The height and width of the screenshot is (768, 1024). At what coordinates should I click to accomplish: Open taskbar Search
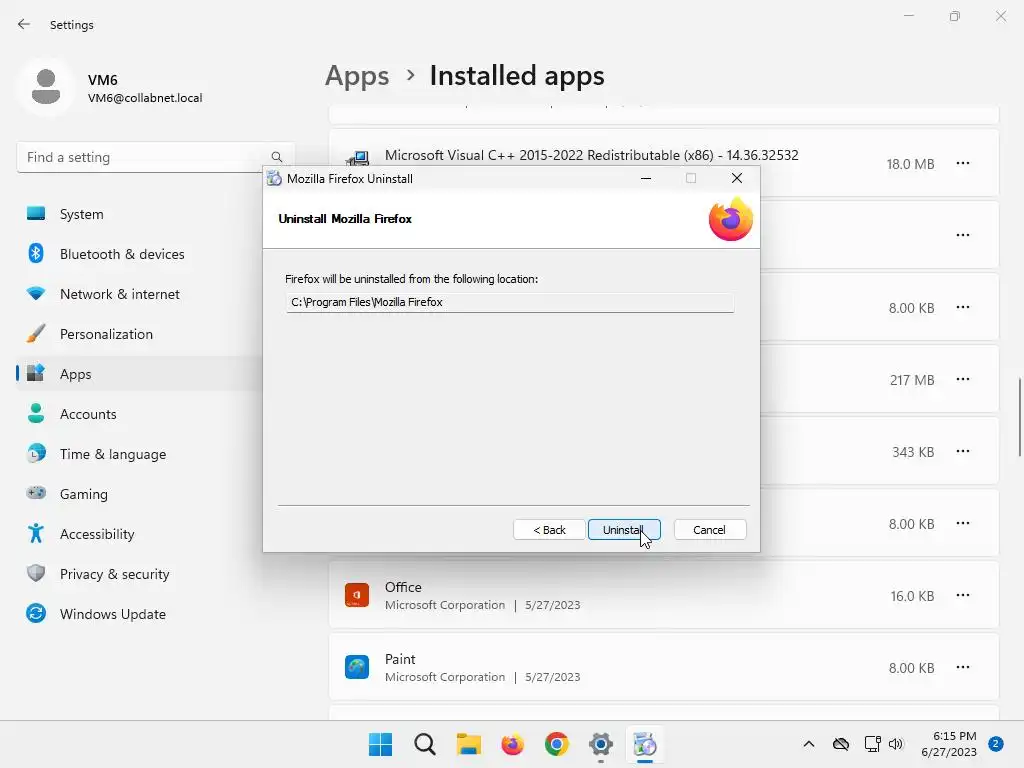point(424,744)
